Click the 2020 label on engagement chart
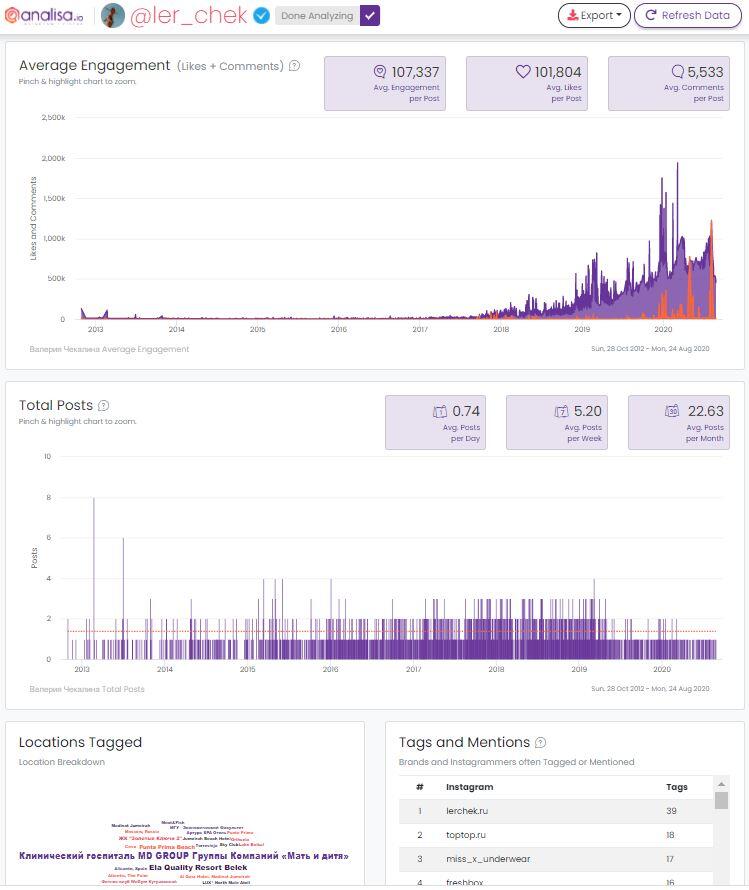749x890 pixels. click(663, 329)
